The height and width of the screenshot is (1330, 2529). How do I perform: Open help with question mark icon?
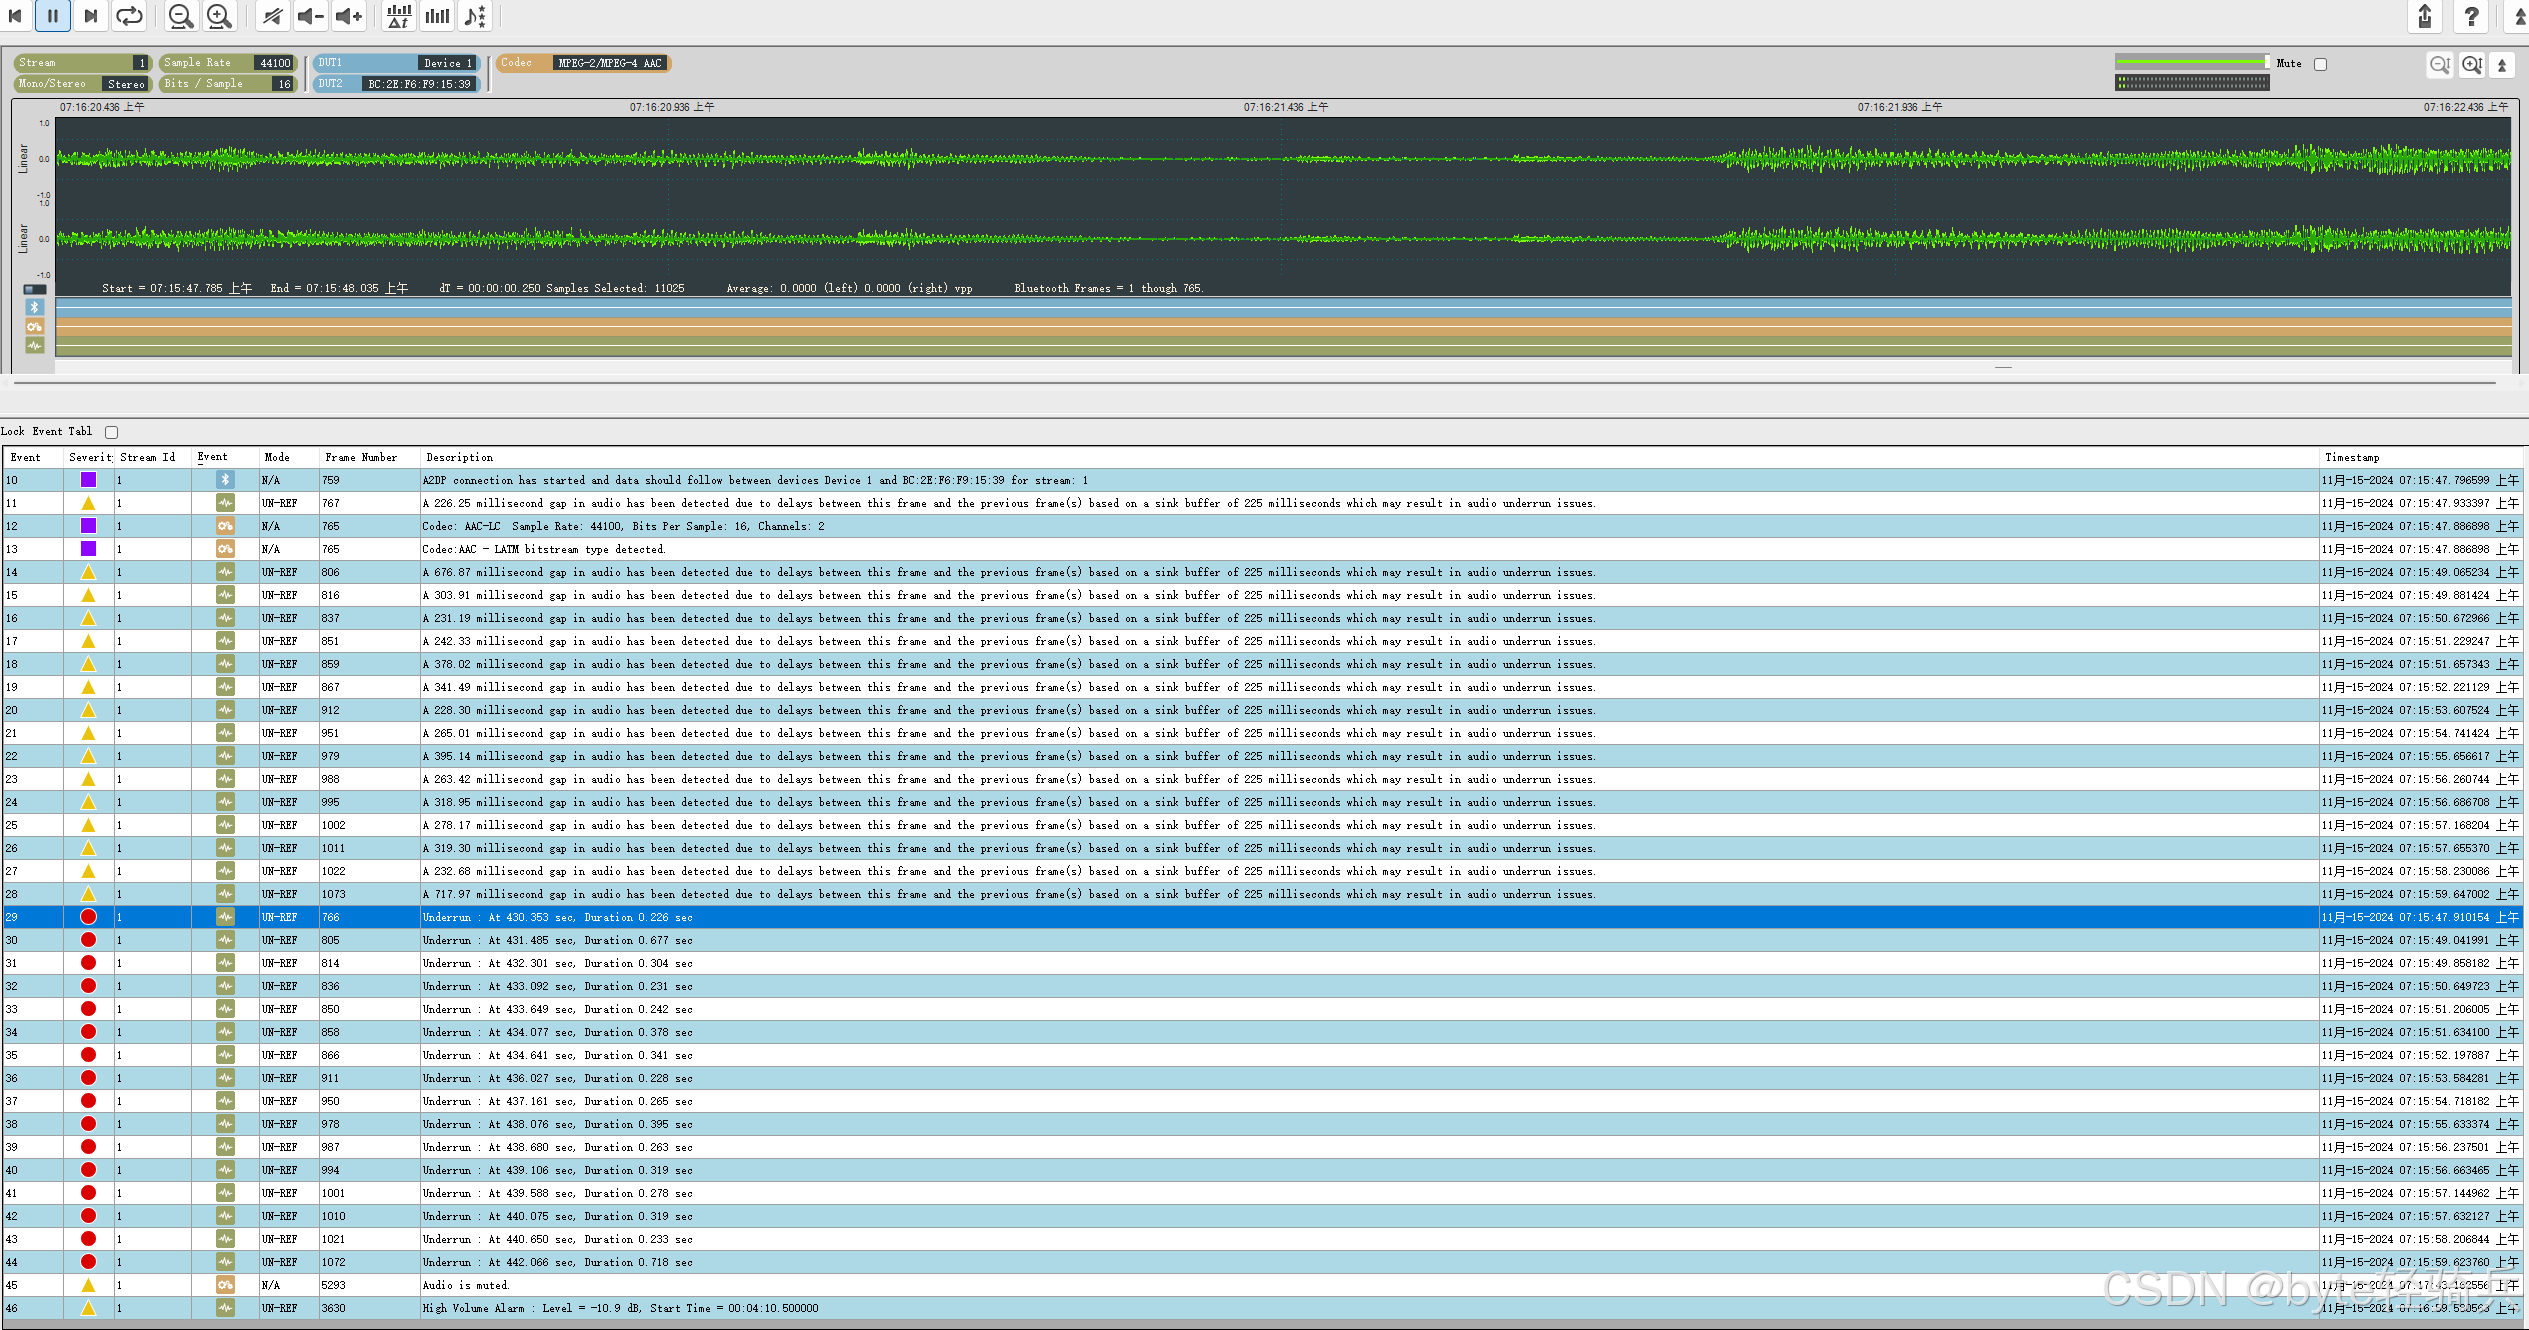(2471, 16)
